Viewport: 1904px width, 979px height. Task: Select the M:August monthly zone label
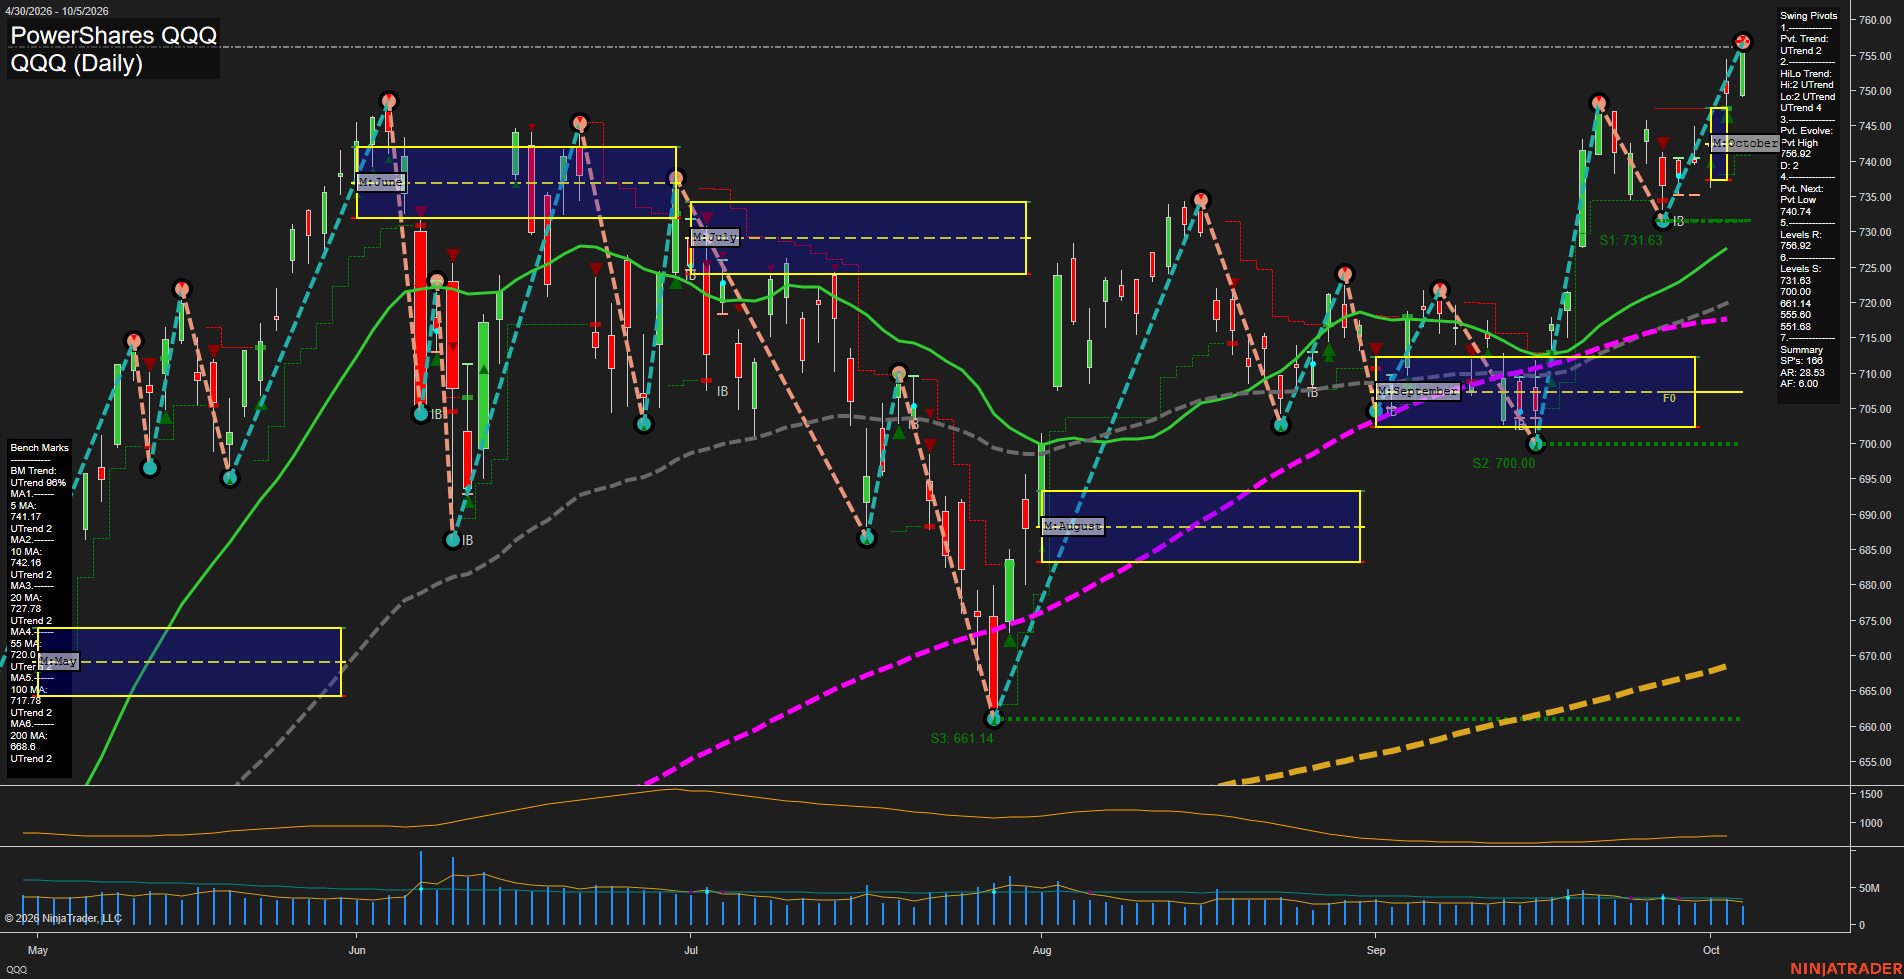(1073, 526)
